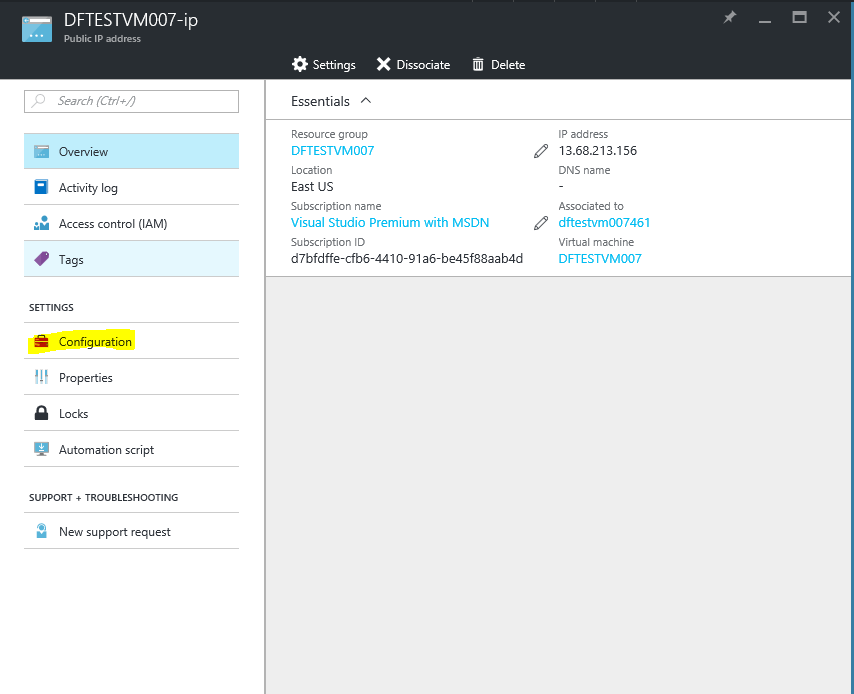Click pencil icon beside Associated to
The width and height of the screenshot is (854, 694).
tap(541, 223)
